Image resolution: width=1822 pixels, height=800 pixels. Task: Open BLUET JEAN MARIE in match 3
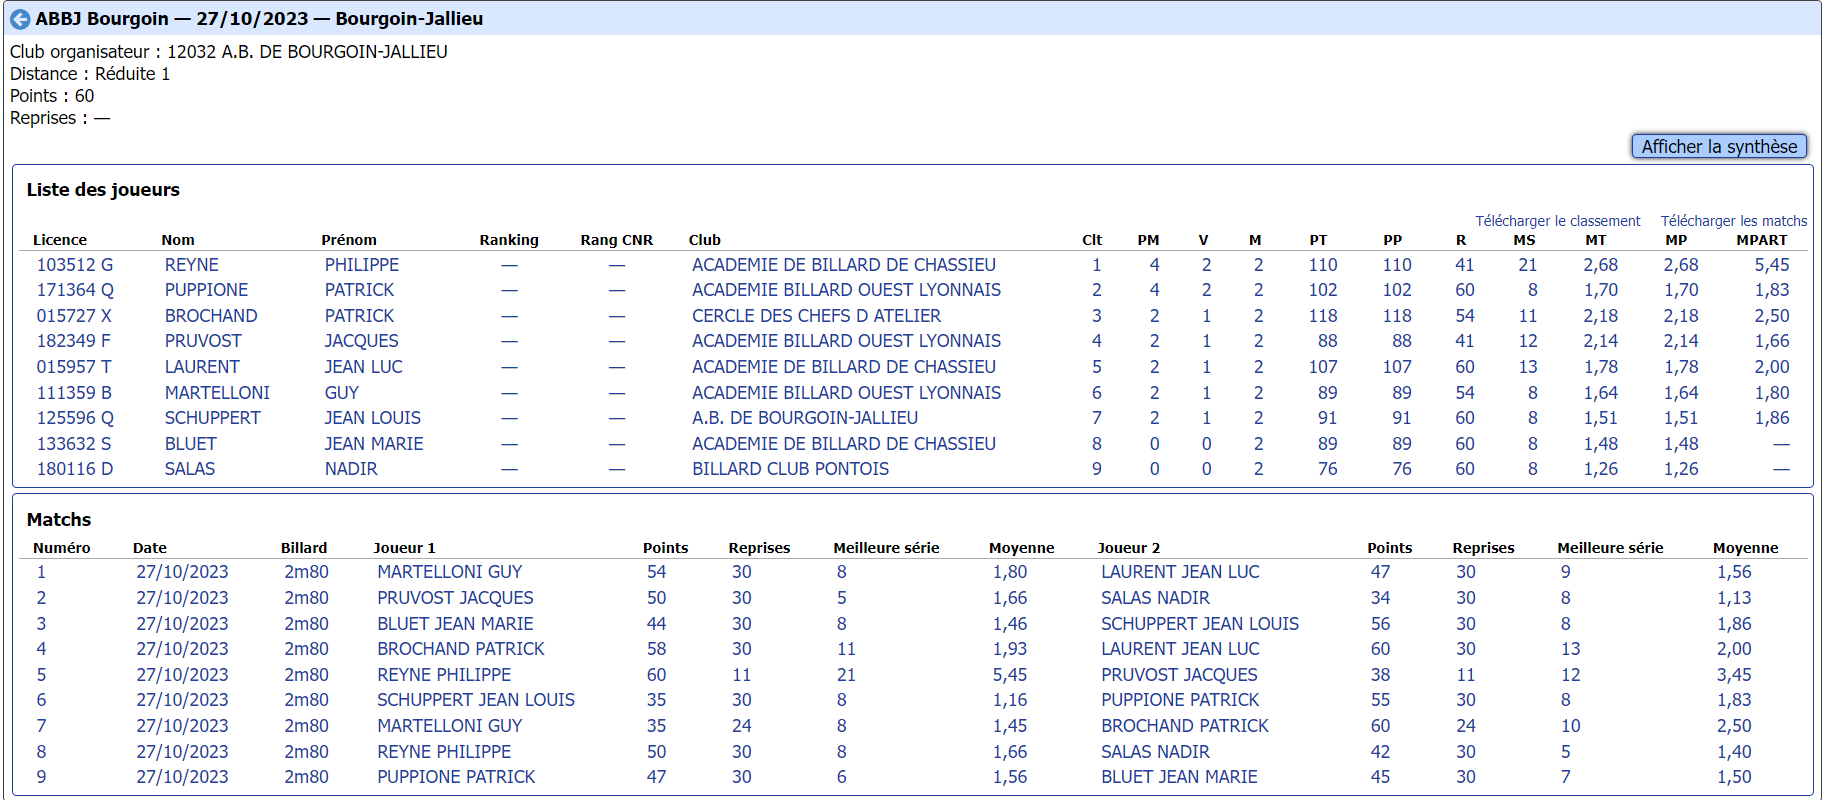455,624
